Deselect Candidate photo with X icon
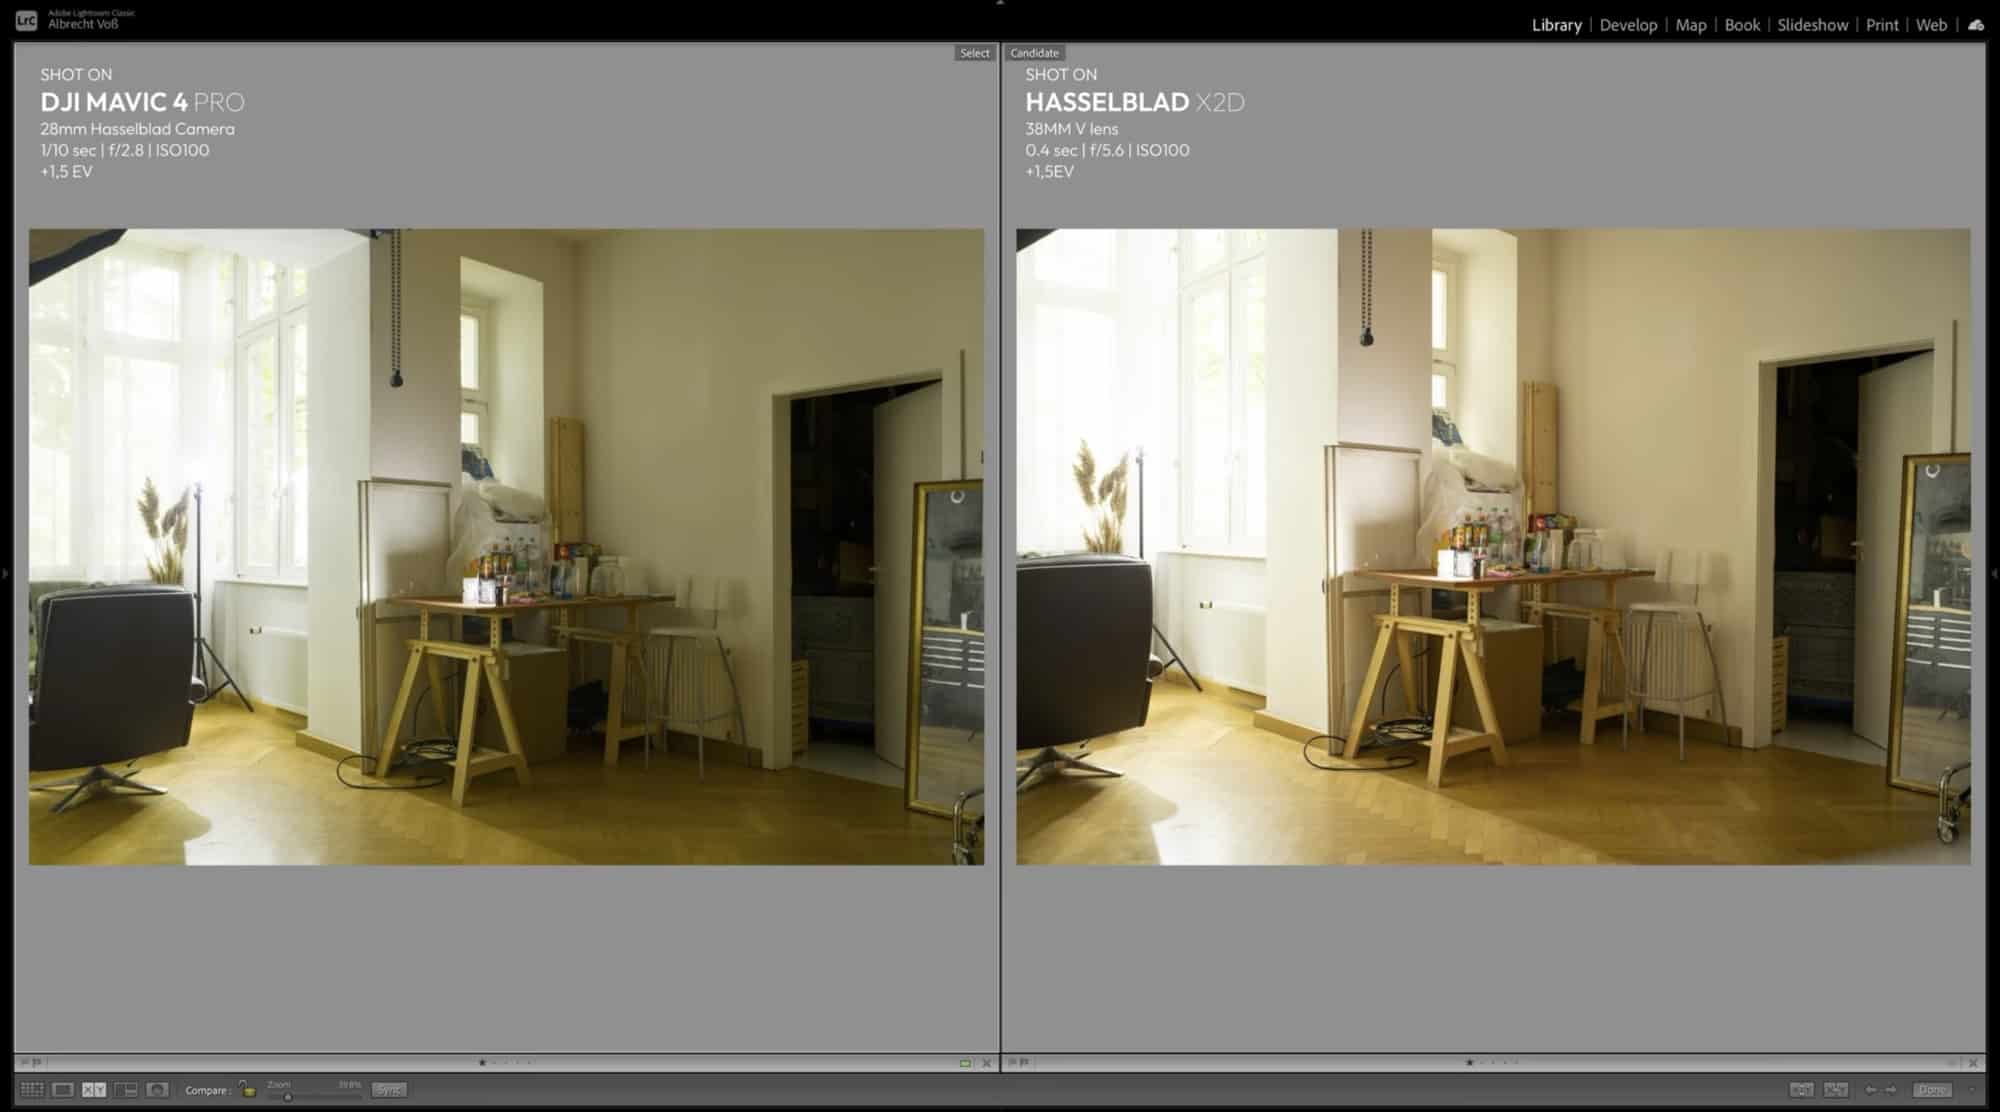Viewport: 2000px width, 1112px height. click(1973, 1063)
